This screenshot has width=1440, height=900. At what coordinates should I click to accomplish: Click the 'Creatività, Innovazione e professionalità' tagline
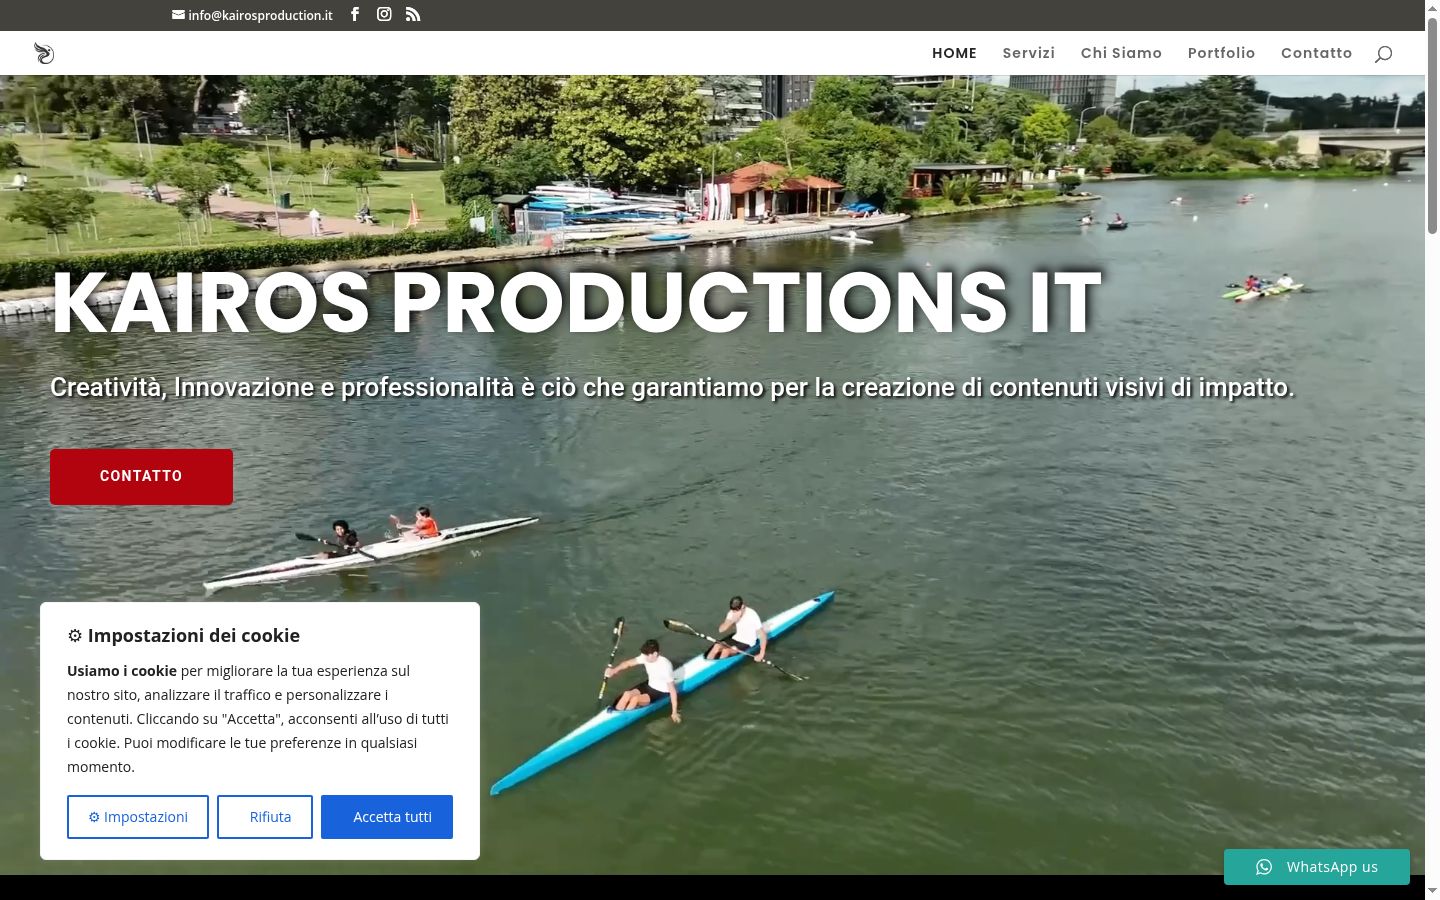[x=672, y=387]
